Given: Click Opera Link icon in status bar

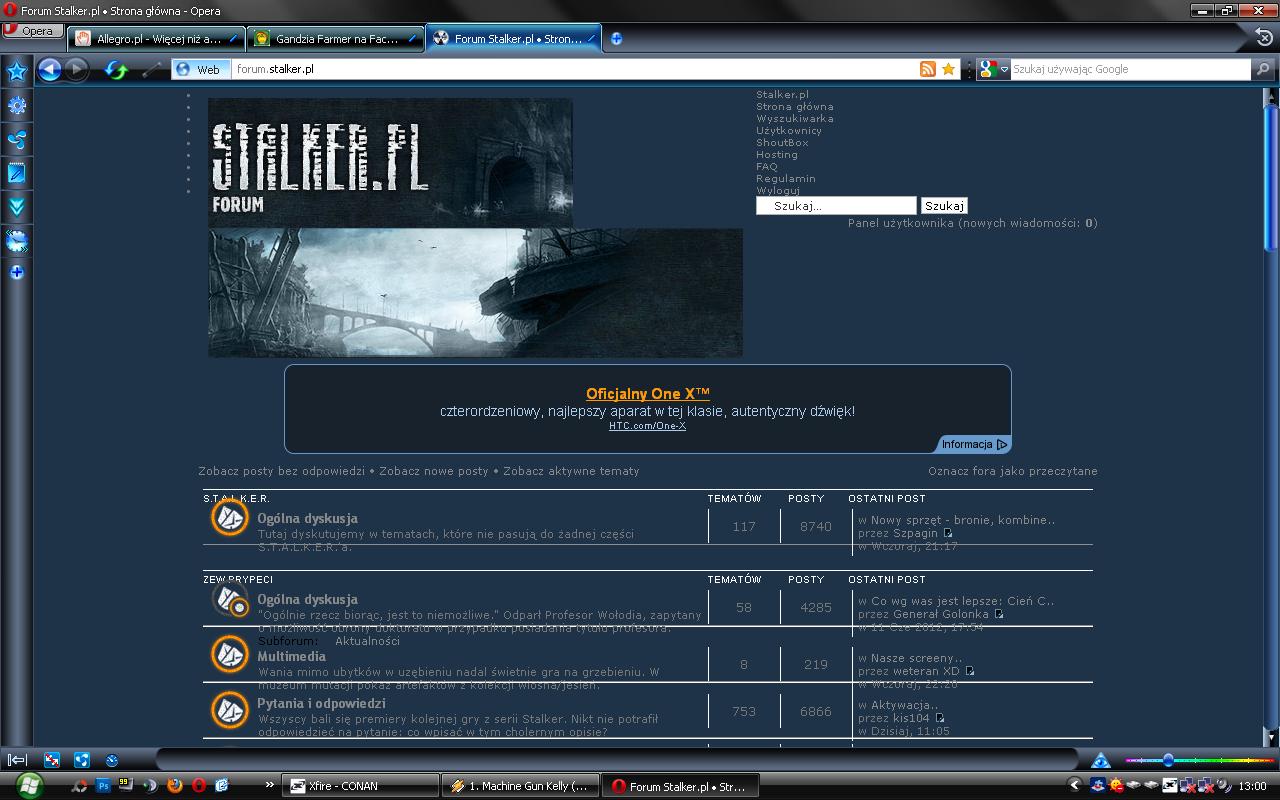Looking at the screenshot, I should 52,760.
